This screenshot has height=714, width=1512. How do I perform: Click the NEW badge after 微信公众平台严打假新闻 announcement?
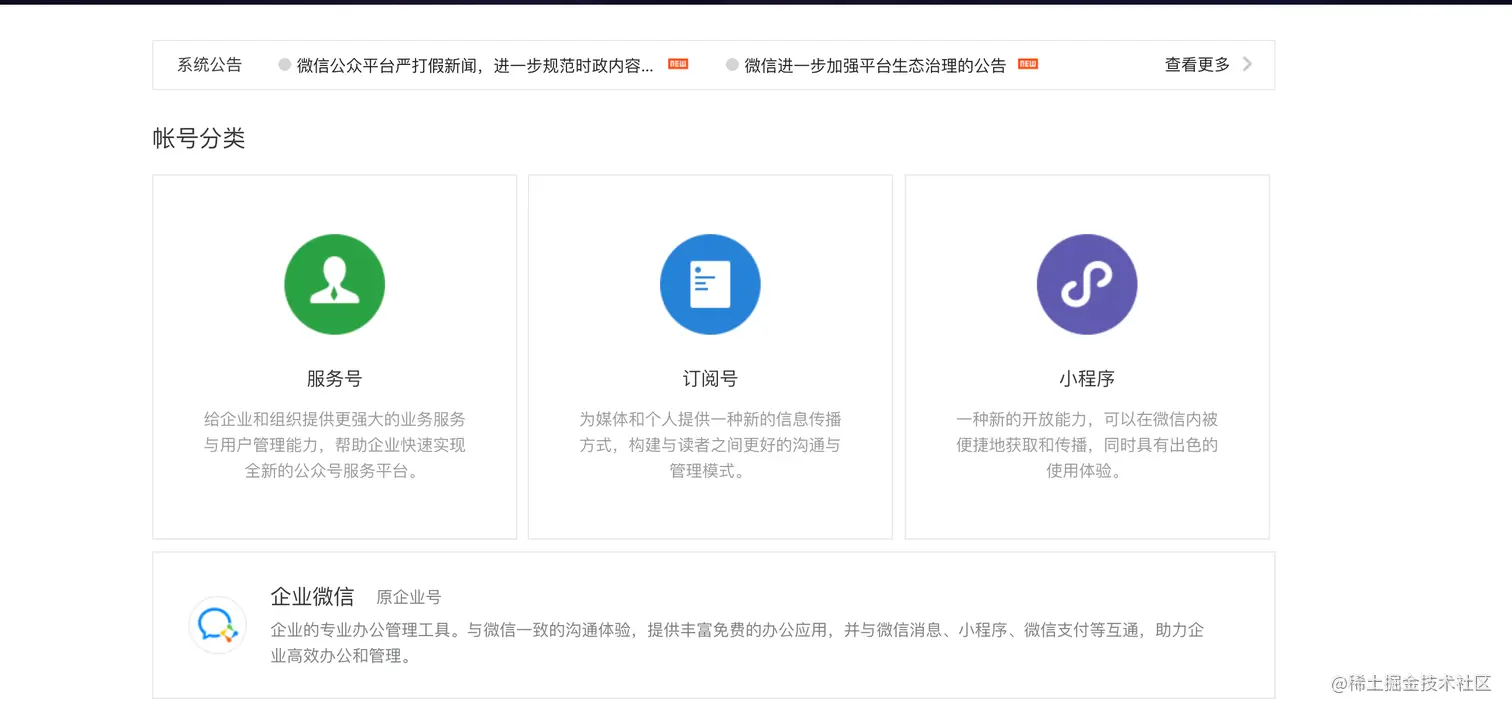pos(678,64)
